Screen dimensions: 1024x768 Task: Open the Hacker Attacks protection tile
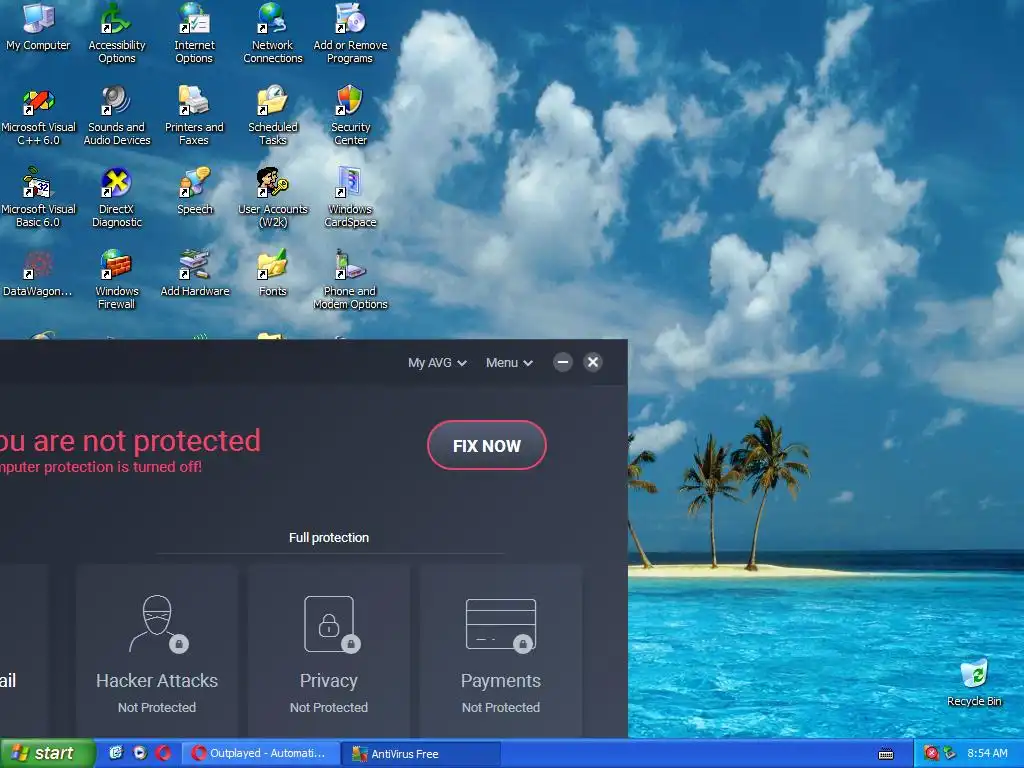157,652
